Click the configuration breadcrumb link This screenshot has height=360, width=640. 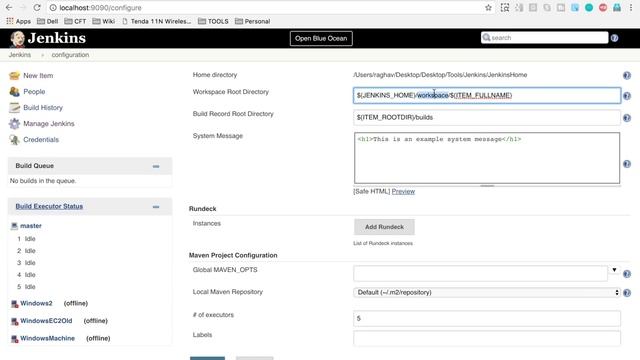(70, 55)
